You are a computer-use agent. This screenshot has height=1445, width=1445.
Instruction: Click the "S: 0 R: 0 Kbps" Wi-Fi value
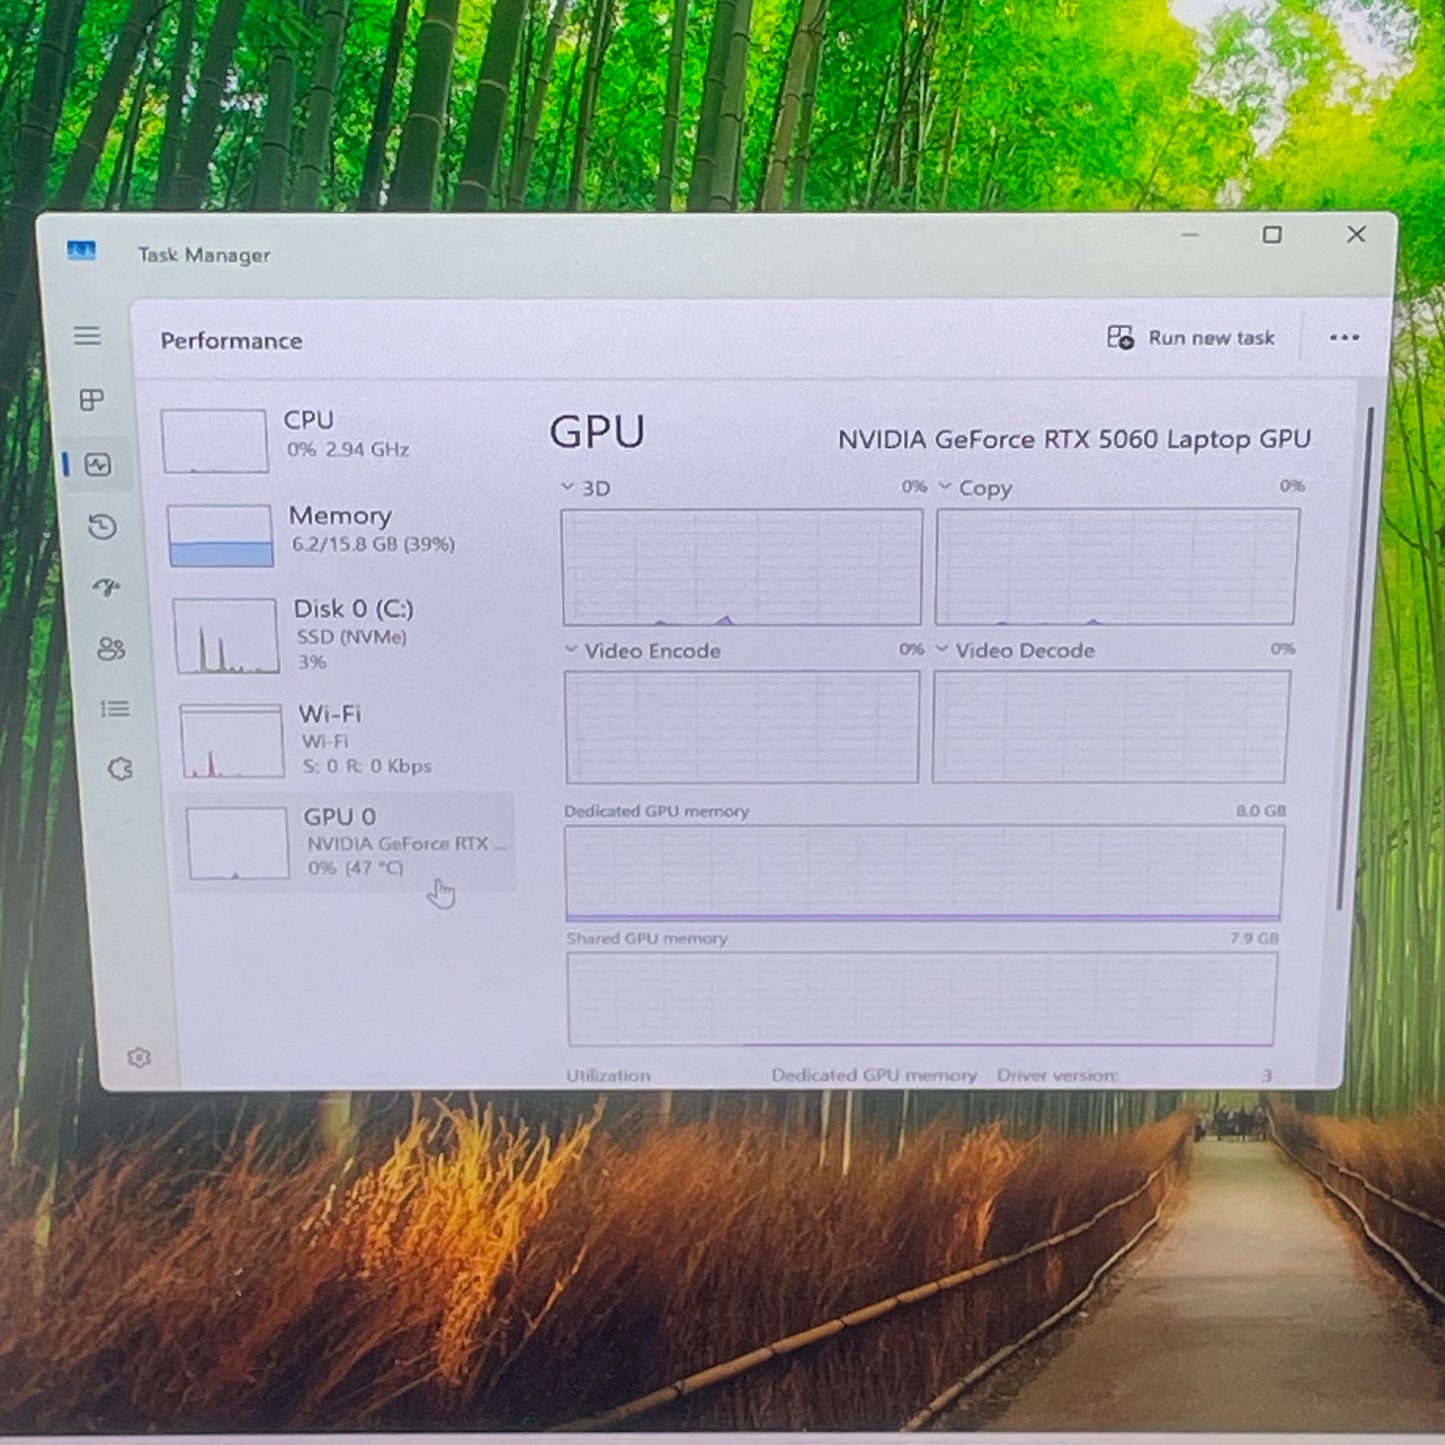click(x=367, y=766)
